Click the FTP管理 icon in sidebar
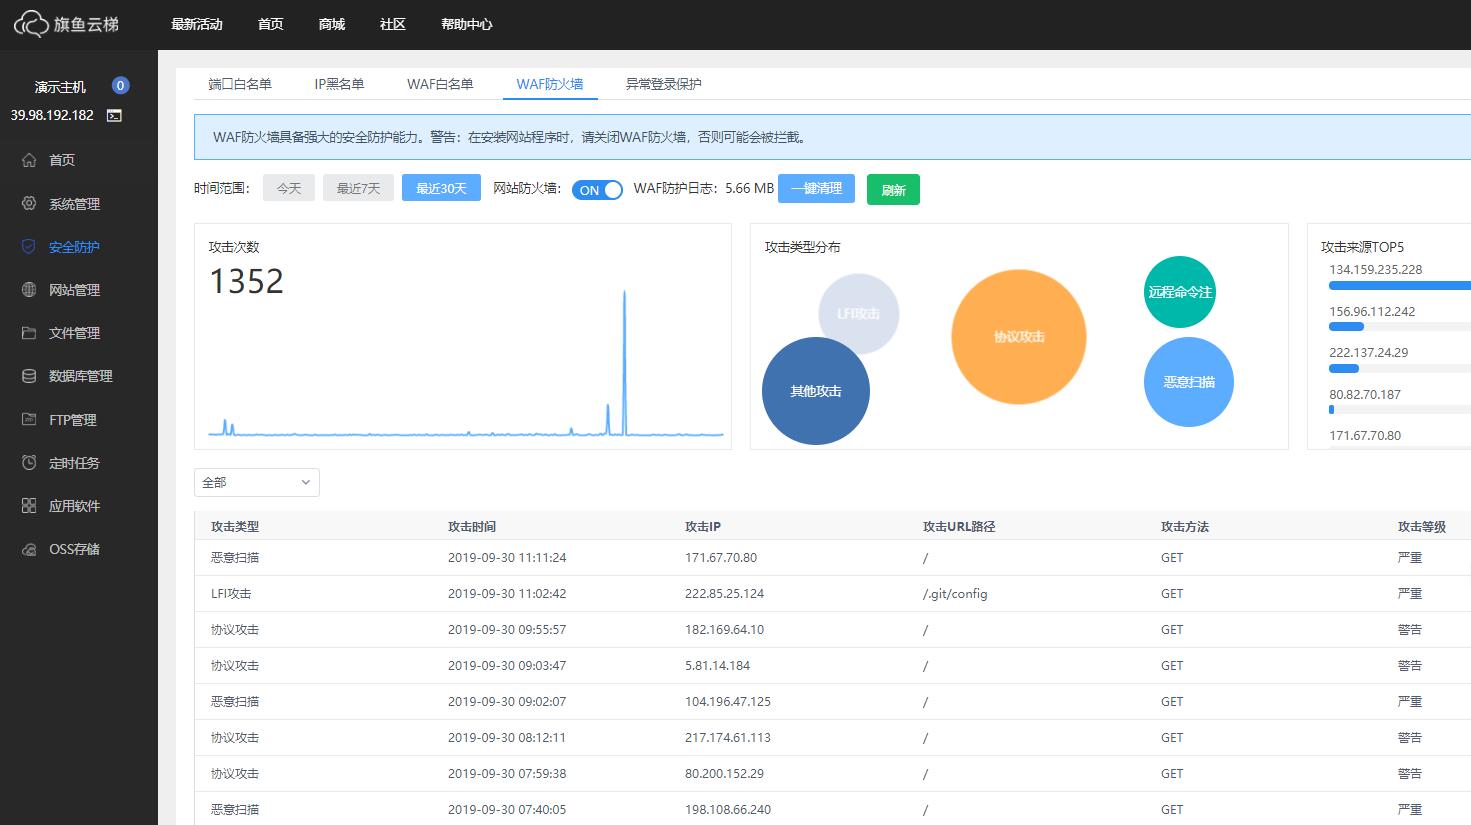 [29, 419]
